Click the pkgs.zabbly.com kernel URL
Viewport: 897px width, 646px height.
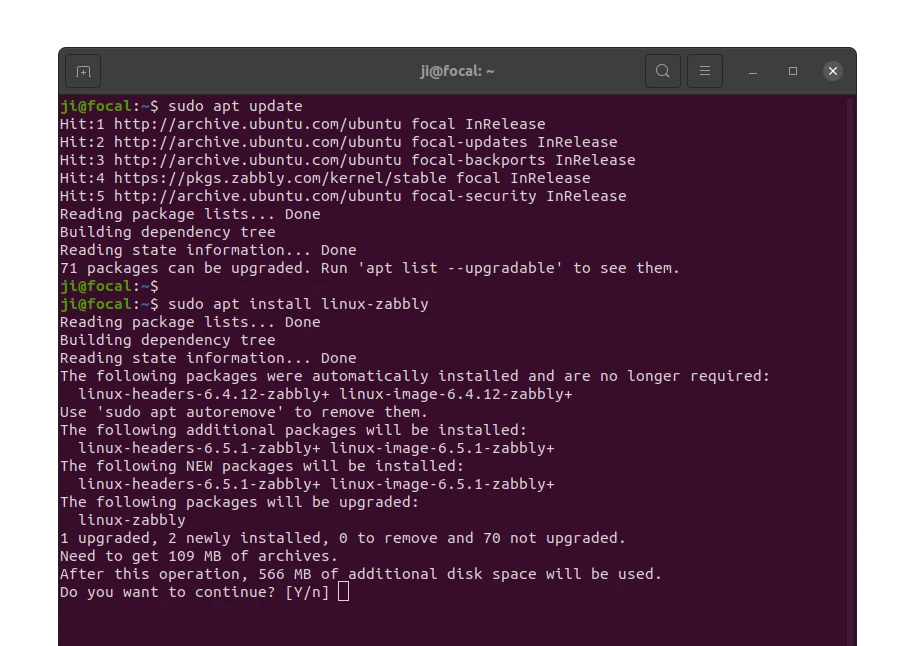pos(280,178)
